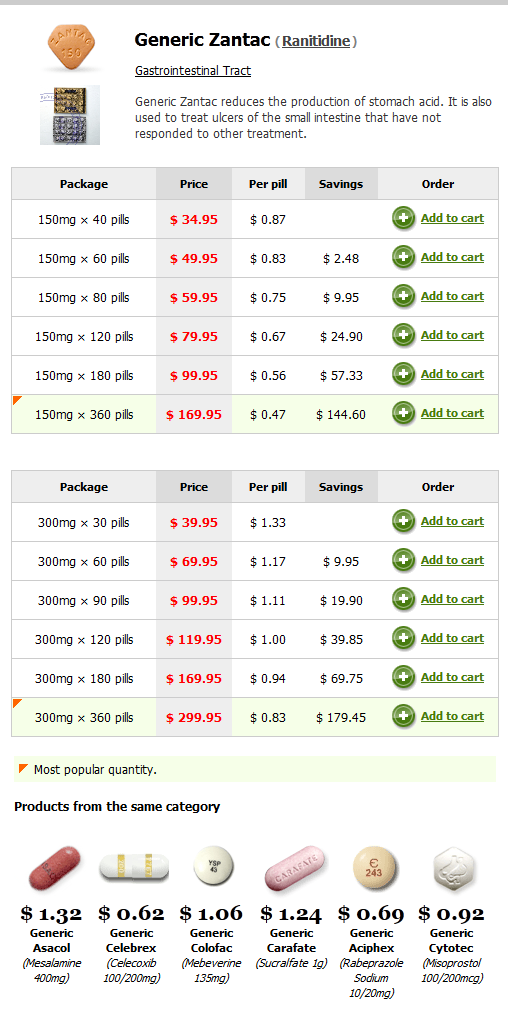Select the Generic Asacol pill image

click(54, 868)
